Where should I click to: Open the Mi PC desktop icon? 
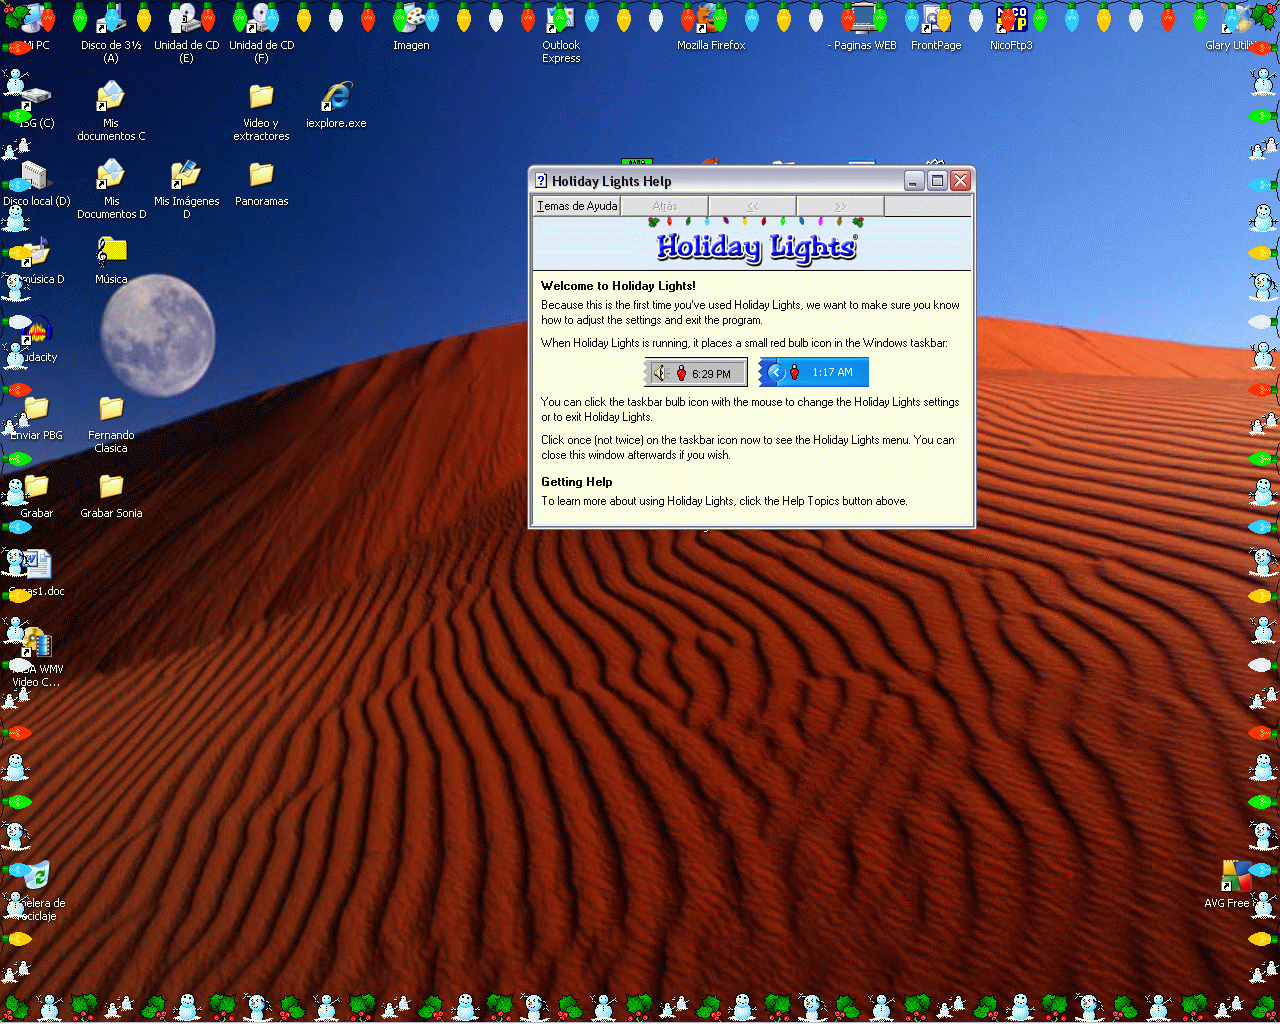tap(36, 18)
